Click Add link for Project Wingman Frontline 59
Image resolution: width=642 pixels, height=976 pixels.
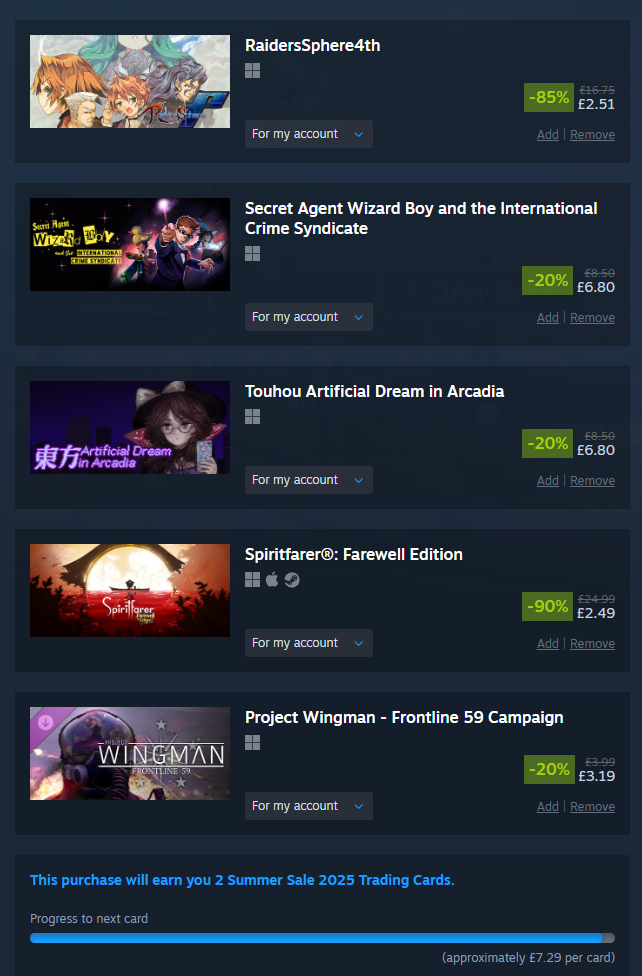pos(547,807)
